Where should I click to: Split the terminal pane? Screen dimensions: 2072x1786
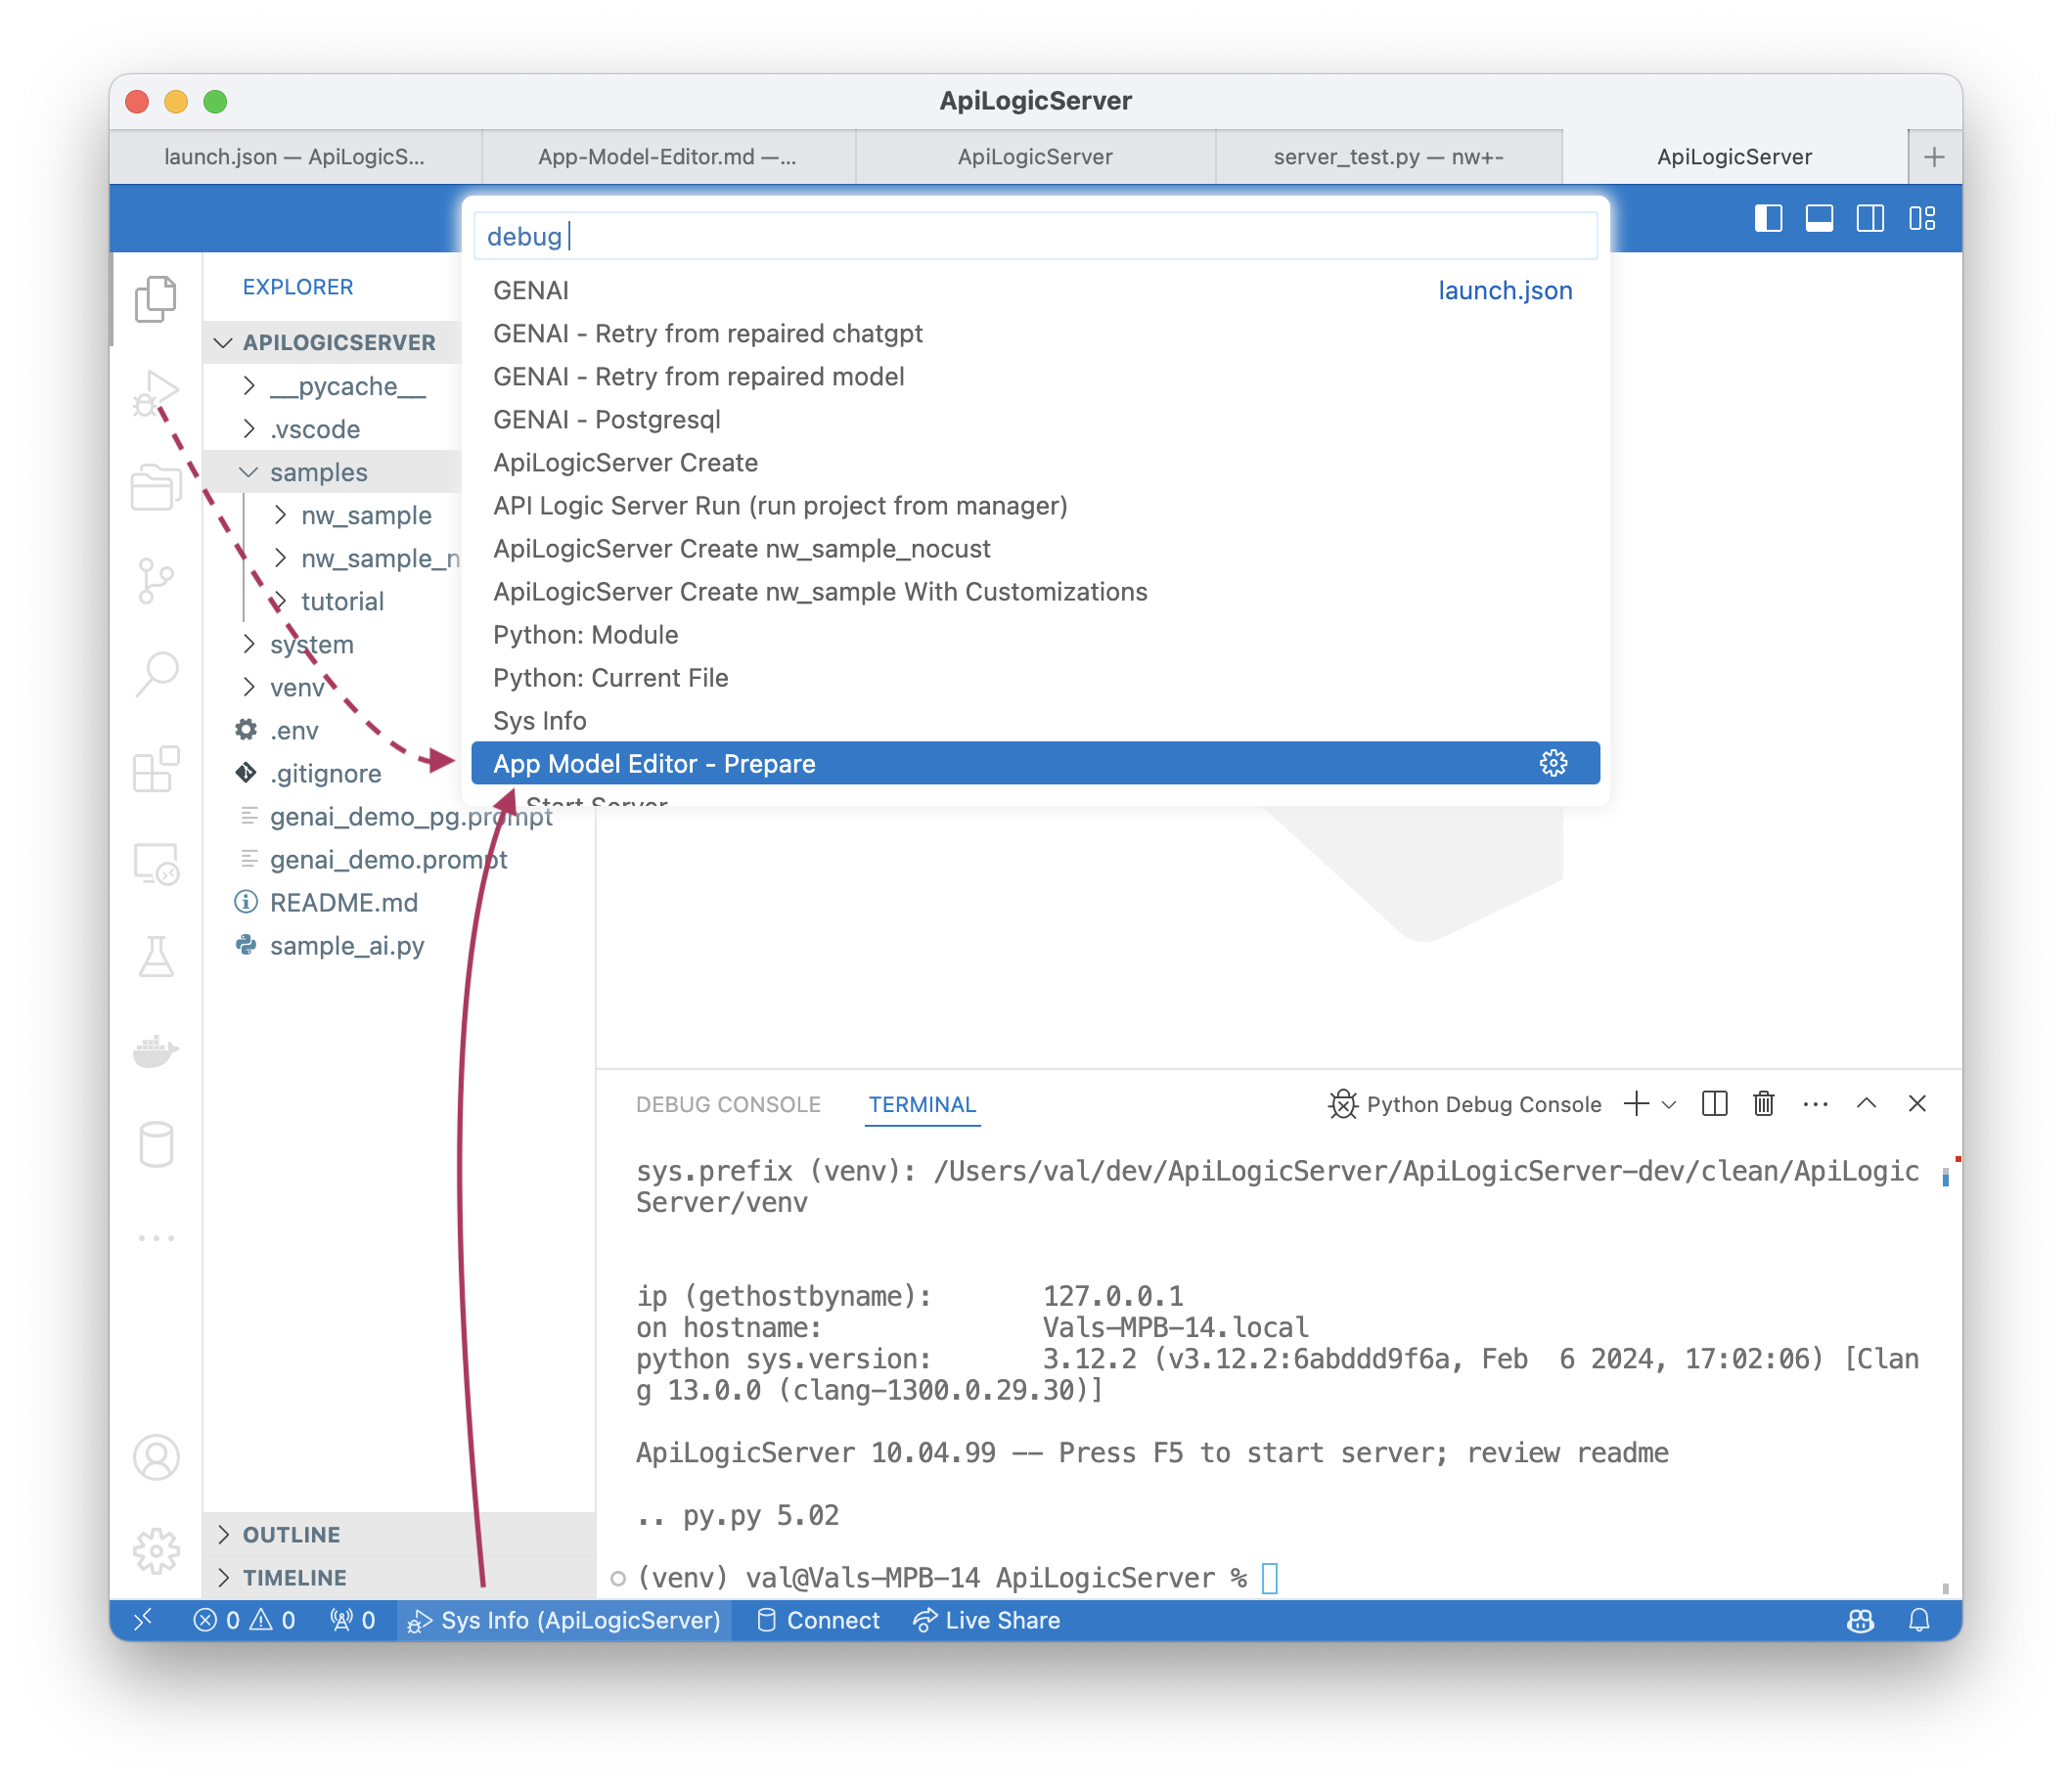coord(1714,1104)
